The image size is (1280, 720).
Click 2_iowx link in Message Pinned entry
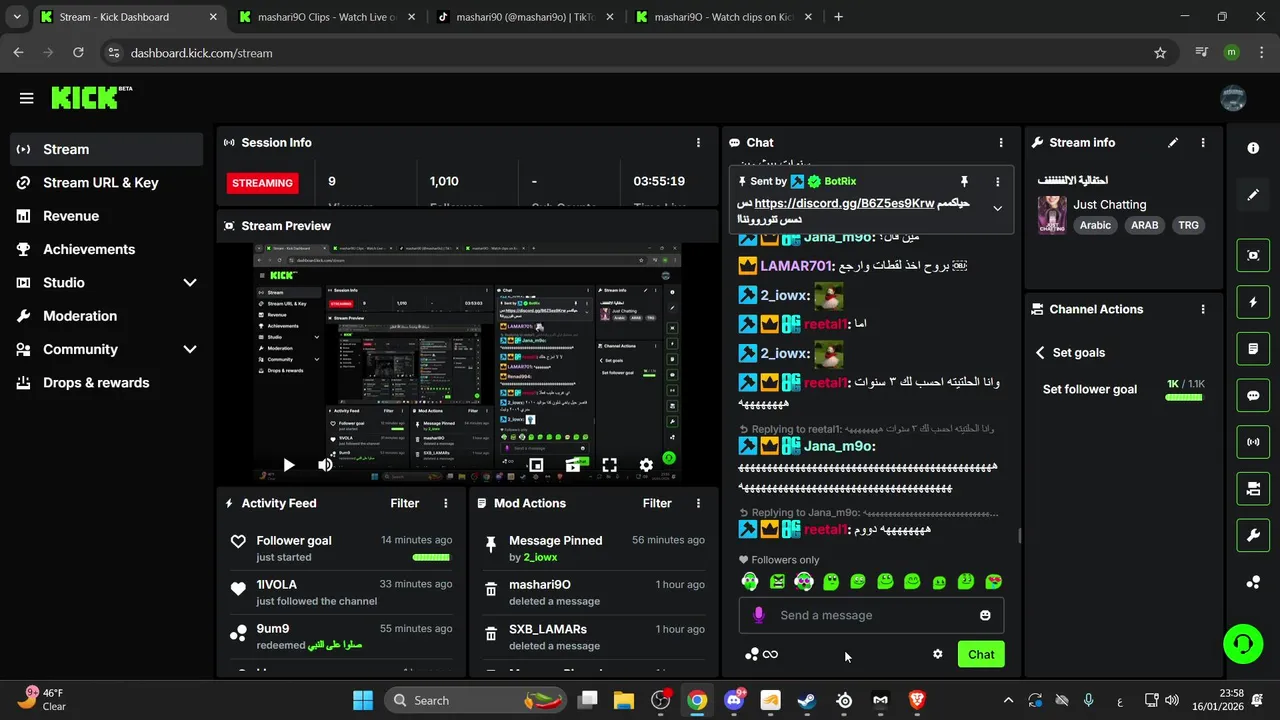540,557
